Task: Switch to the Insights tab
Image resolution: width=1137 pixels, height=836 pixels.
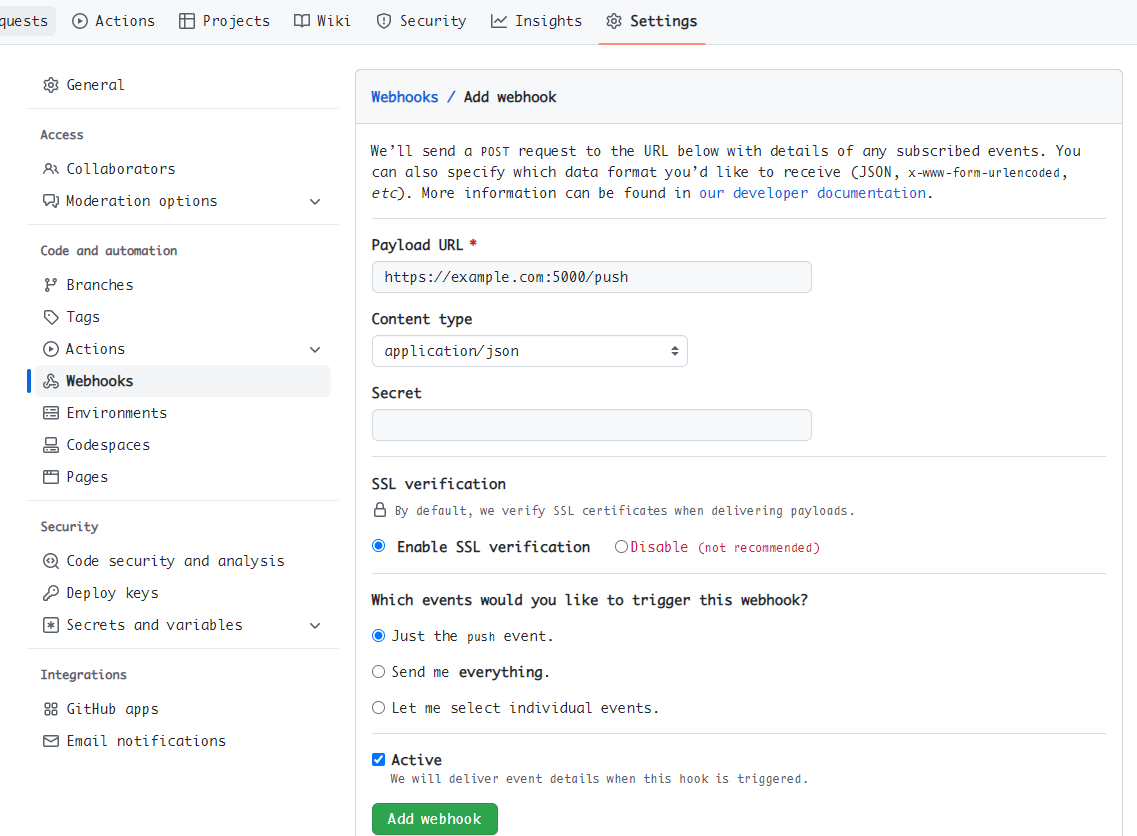Action: click(536, 20)
